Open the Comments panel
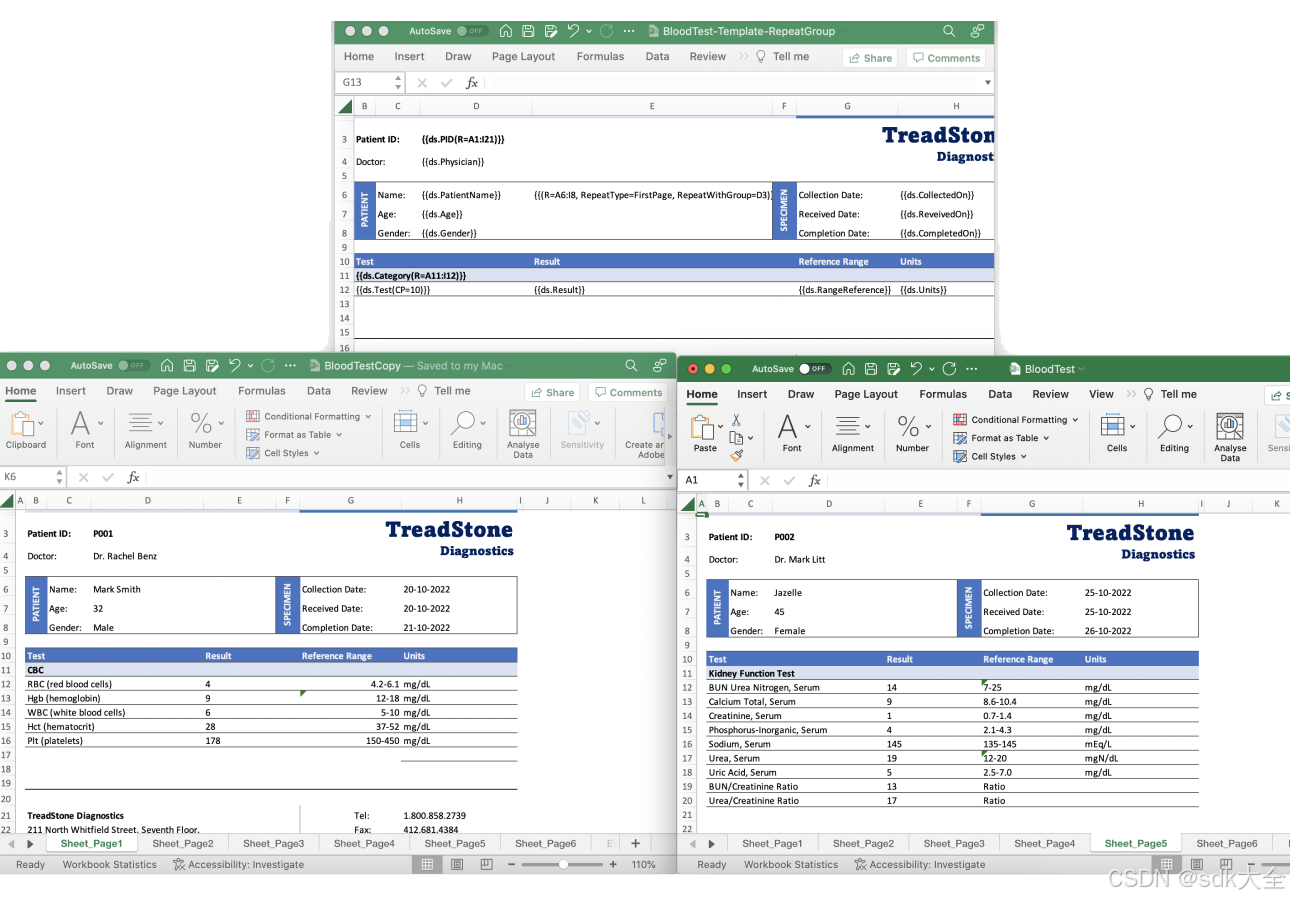 point(945,57)
